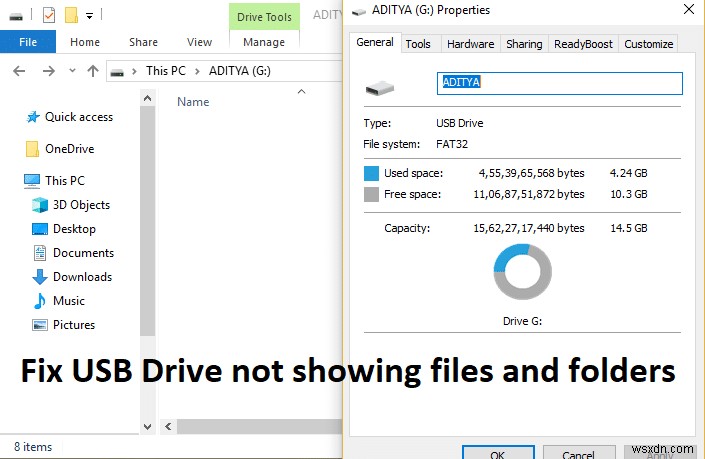Open the Manage ribbon tab
This screenshot has width=705, height=459.
pyautogui.click(x=264, y=42)
